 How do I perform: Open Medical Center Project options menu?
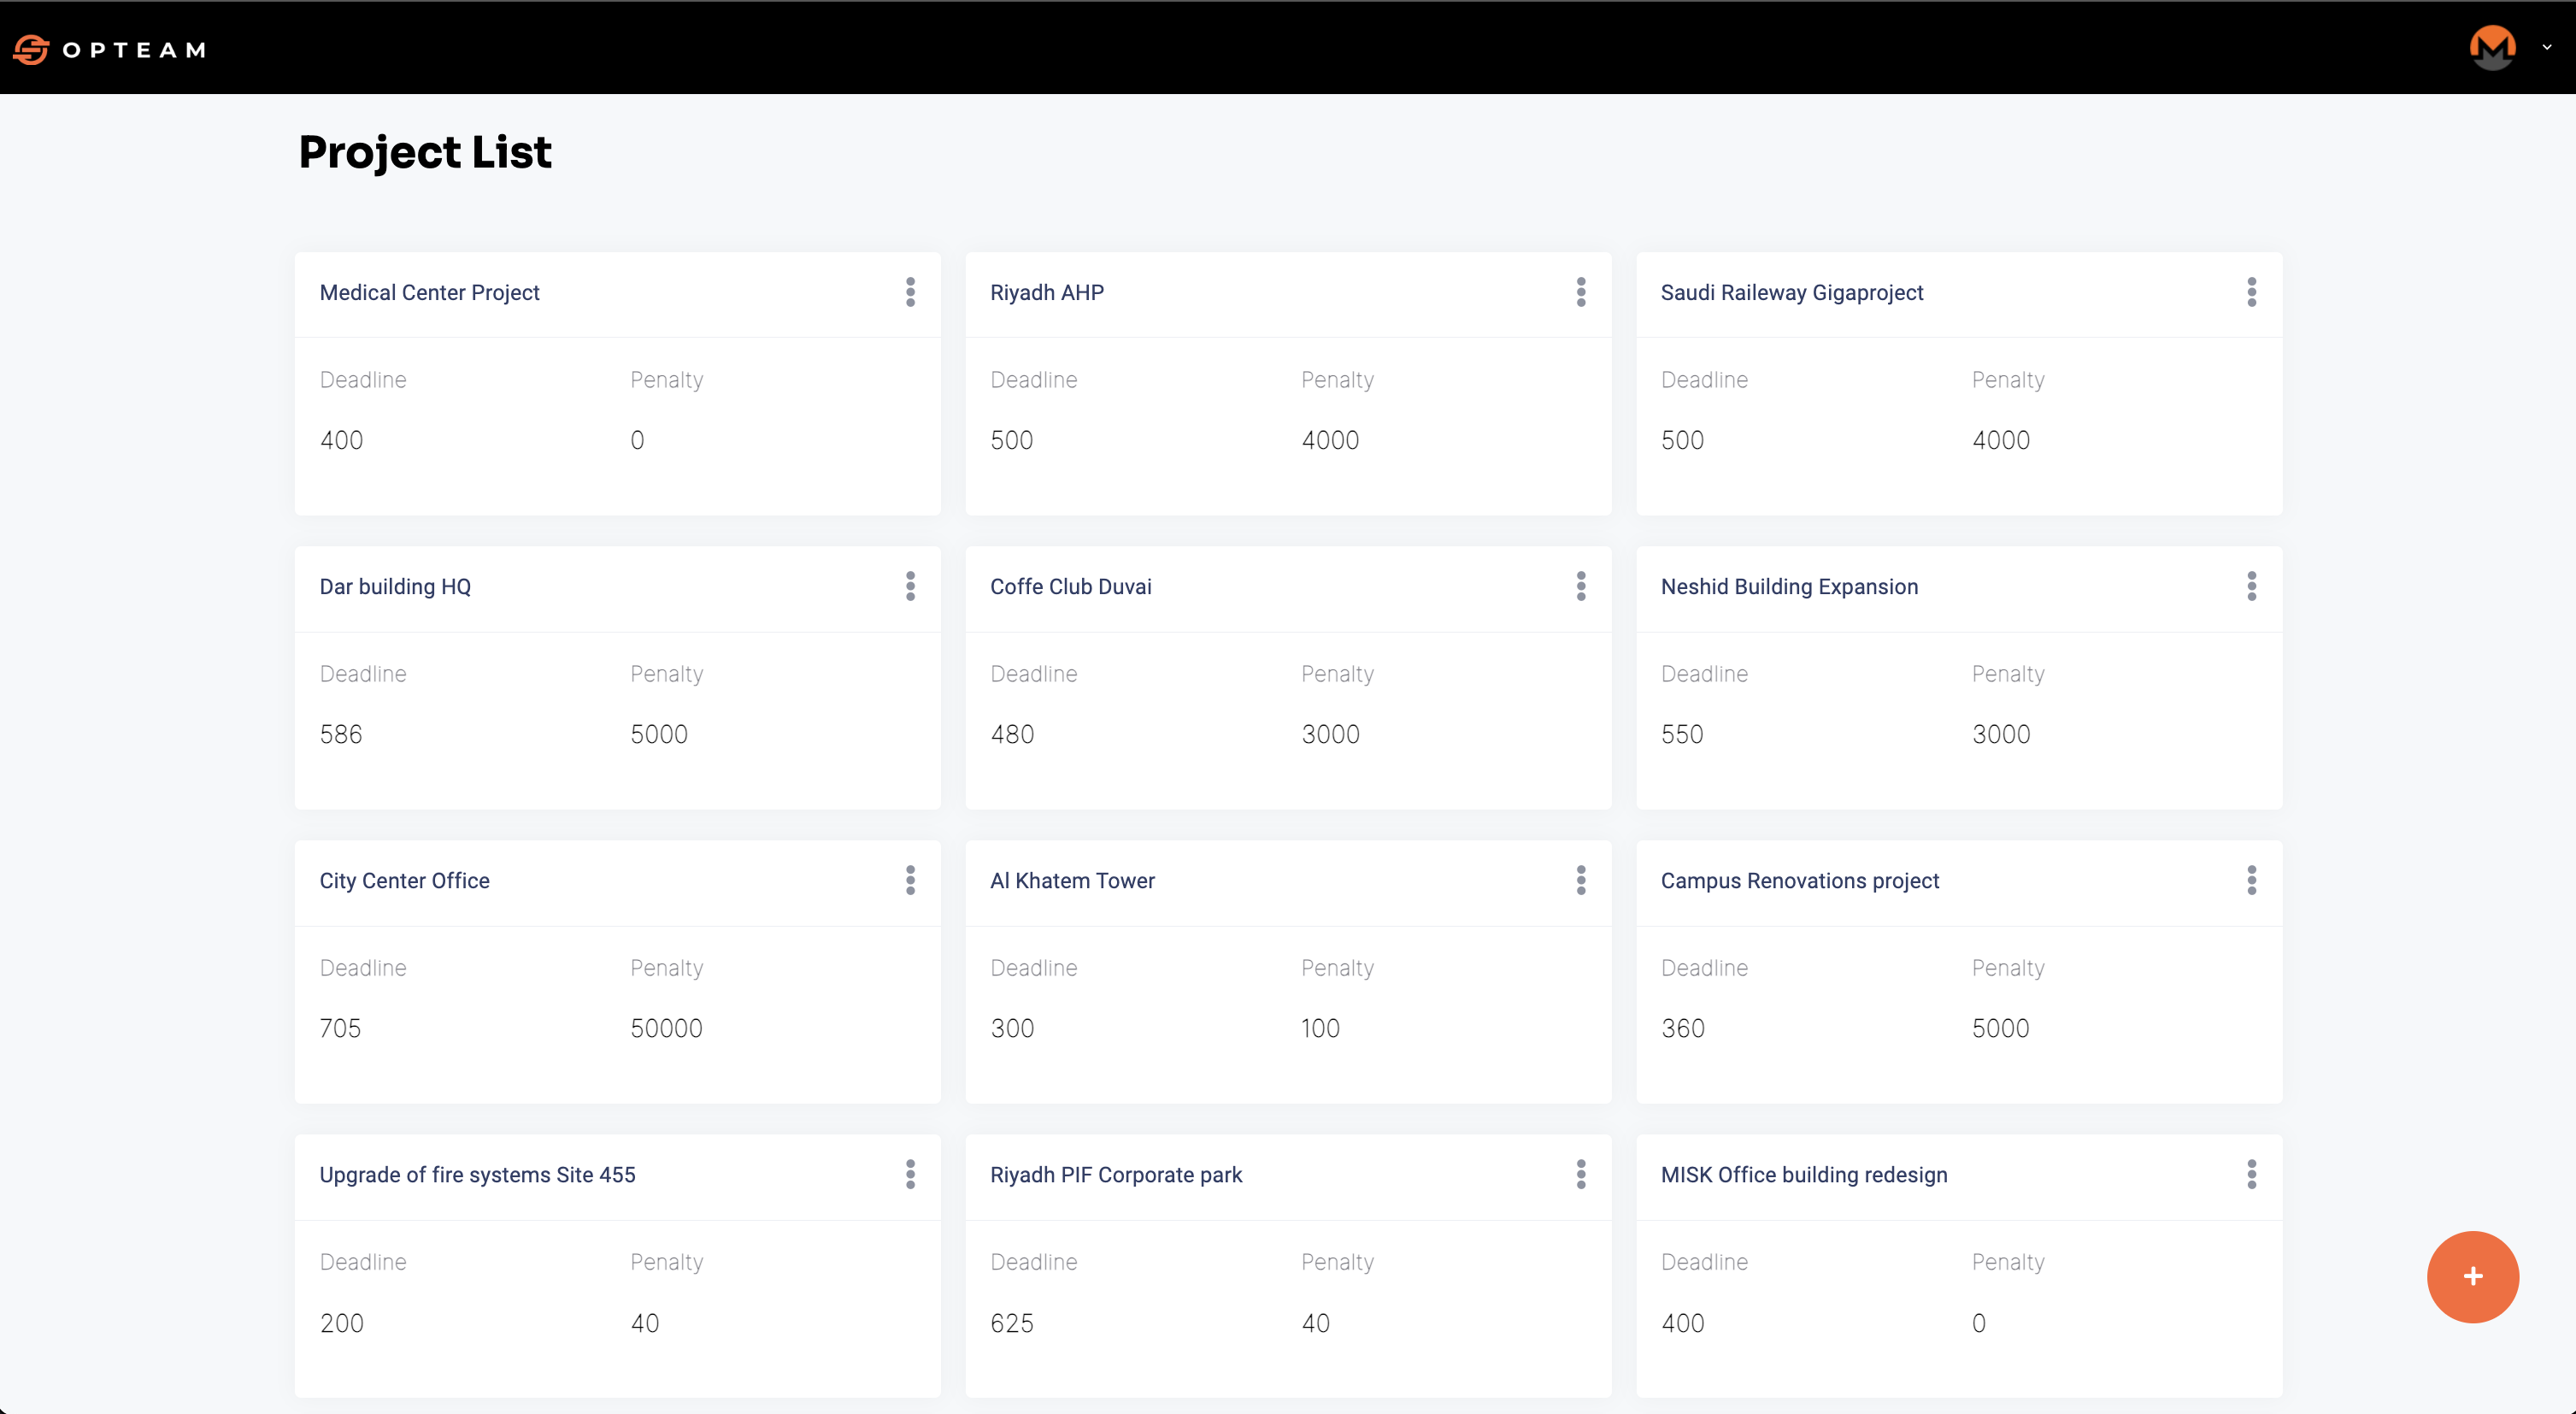[x=910, y=292]
